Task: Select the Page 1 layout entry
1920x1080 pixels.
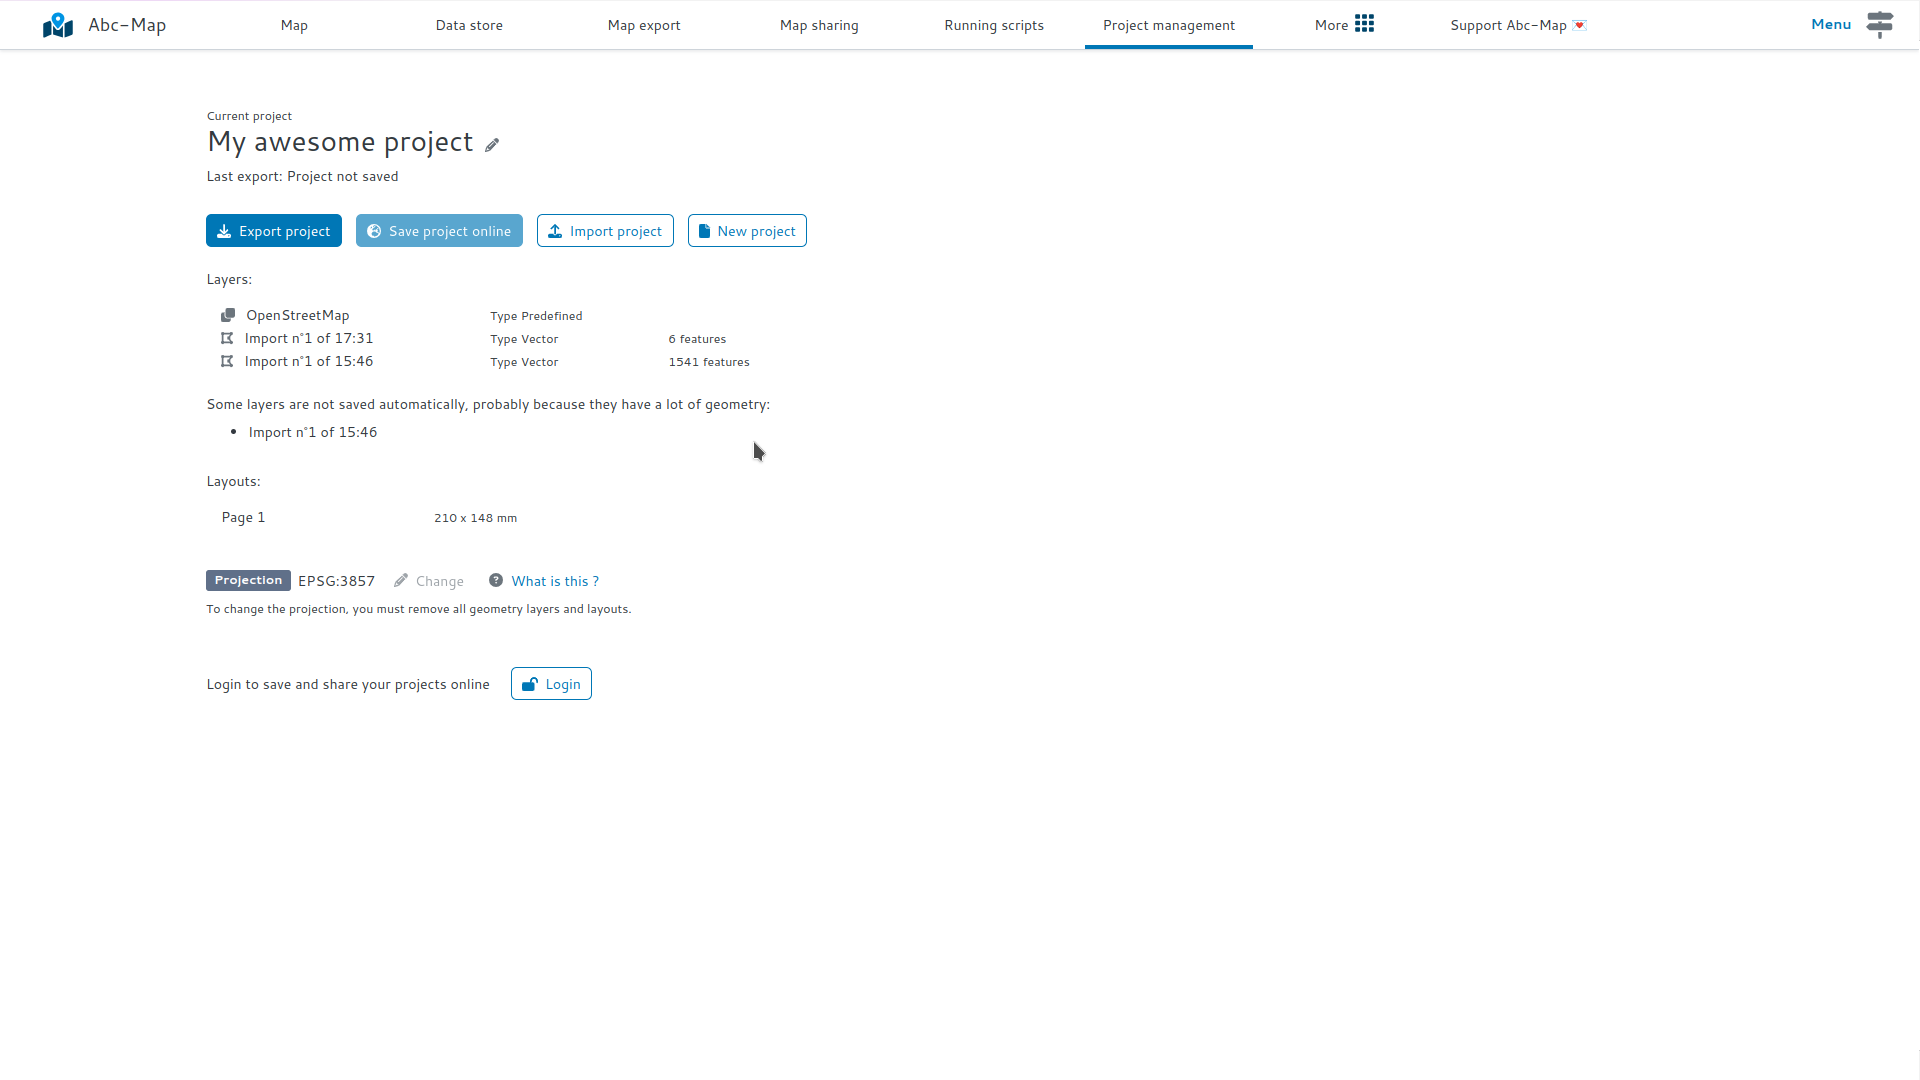Action: click(x=243, y=518)
